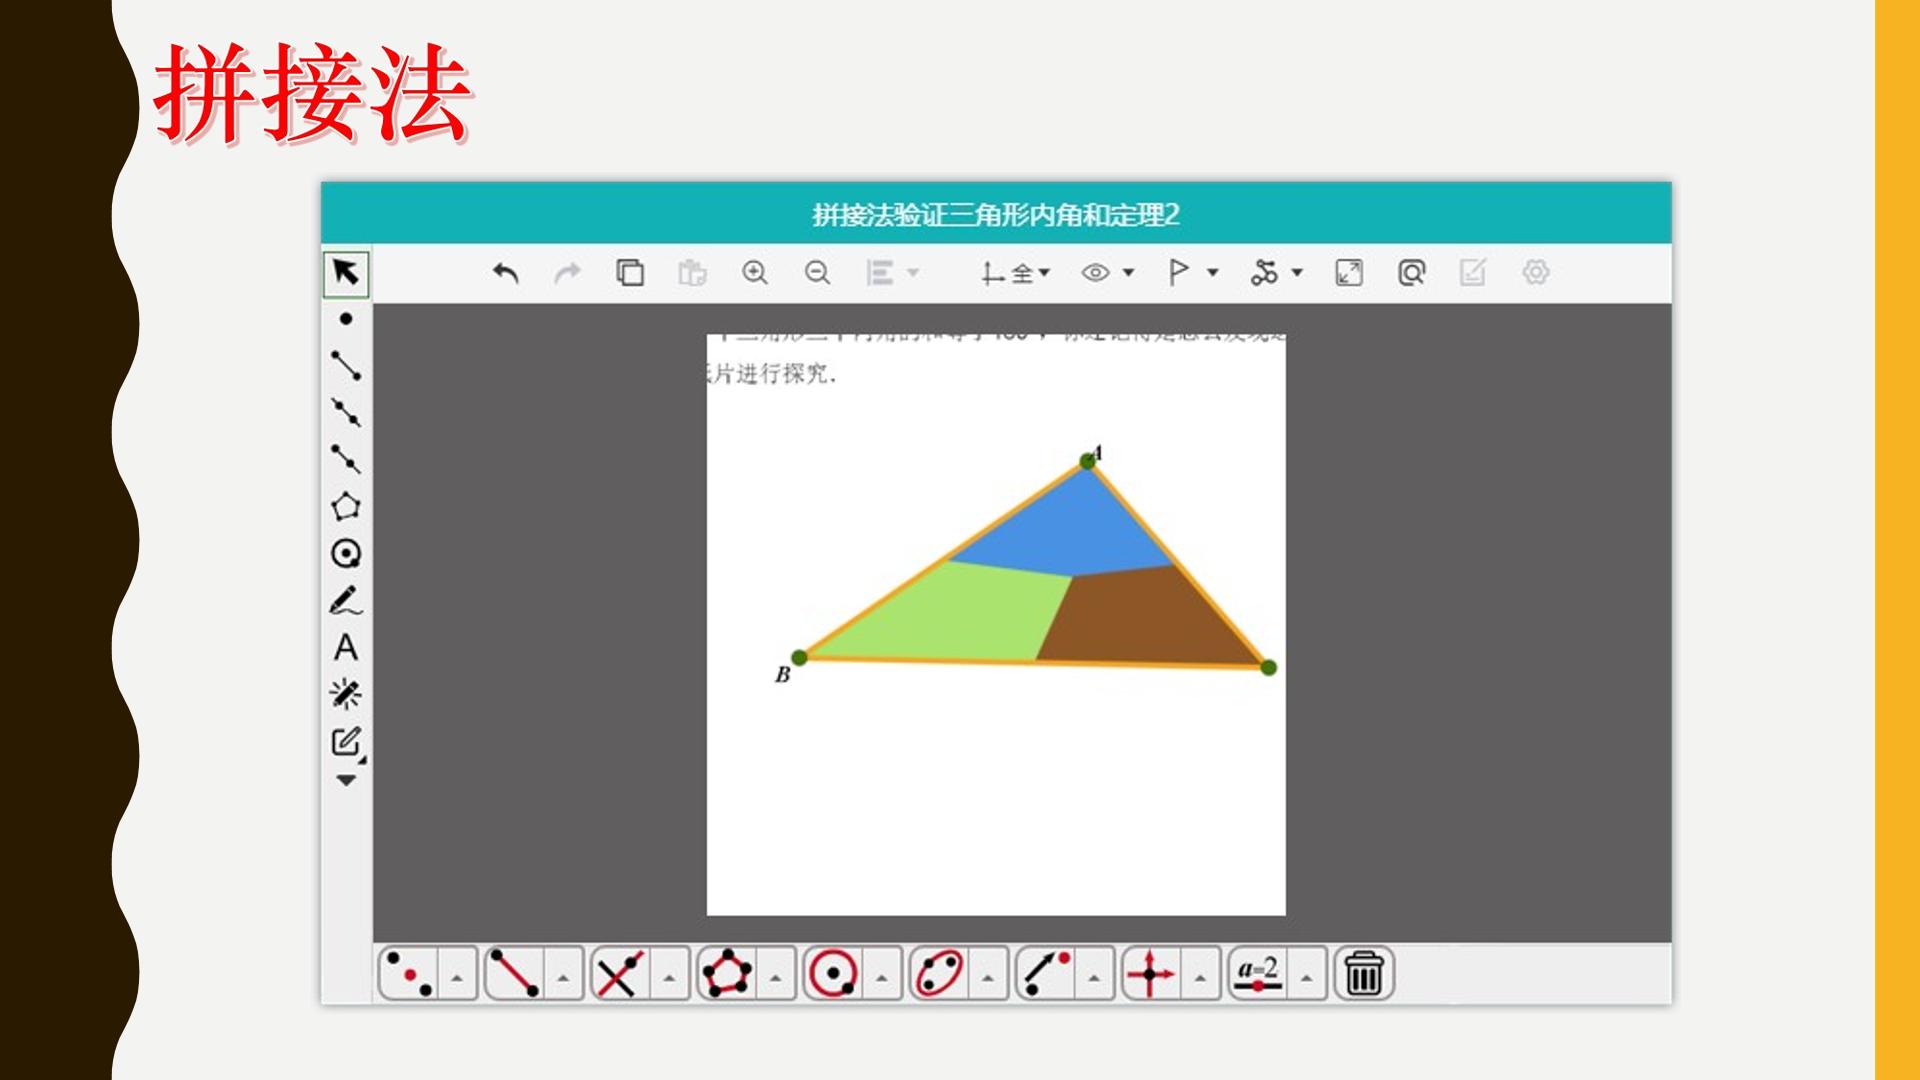Click the zoom in magnifier
Viewport: 1920px width, 1080px height.
755,273
